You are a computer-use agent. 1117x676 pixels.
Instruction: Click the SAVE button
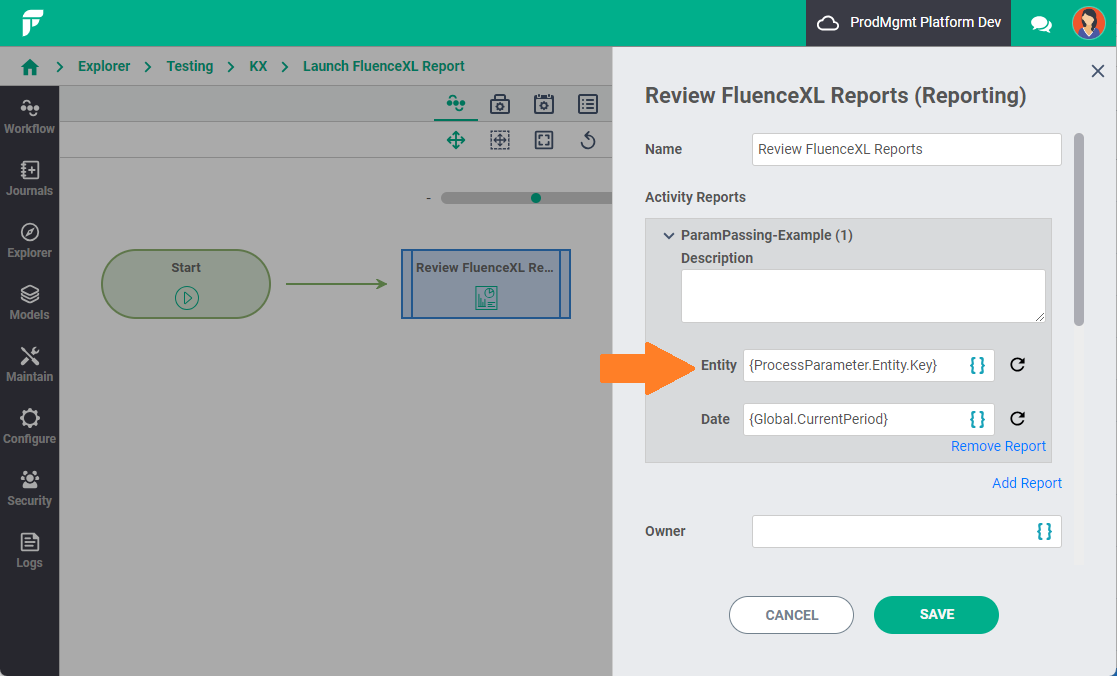click(936, 615)
